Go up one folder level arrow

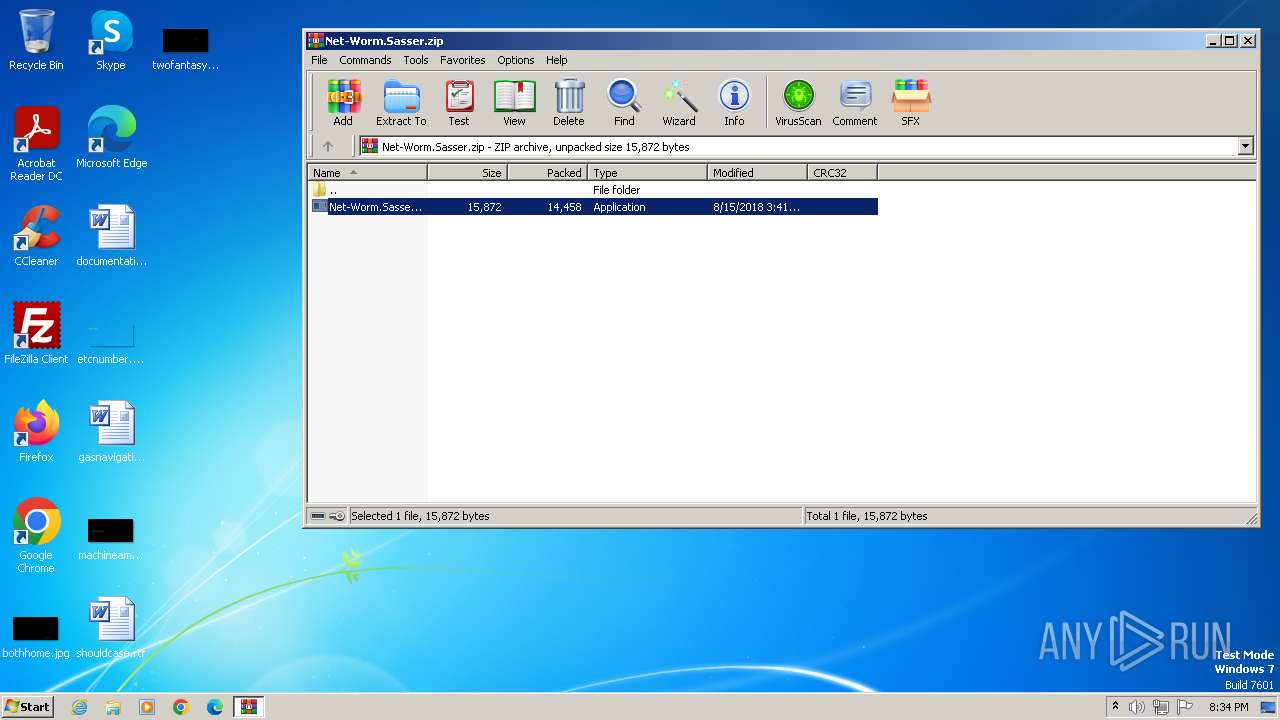[x=327, y=146]
